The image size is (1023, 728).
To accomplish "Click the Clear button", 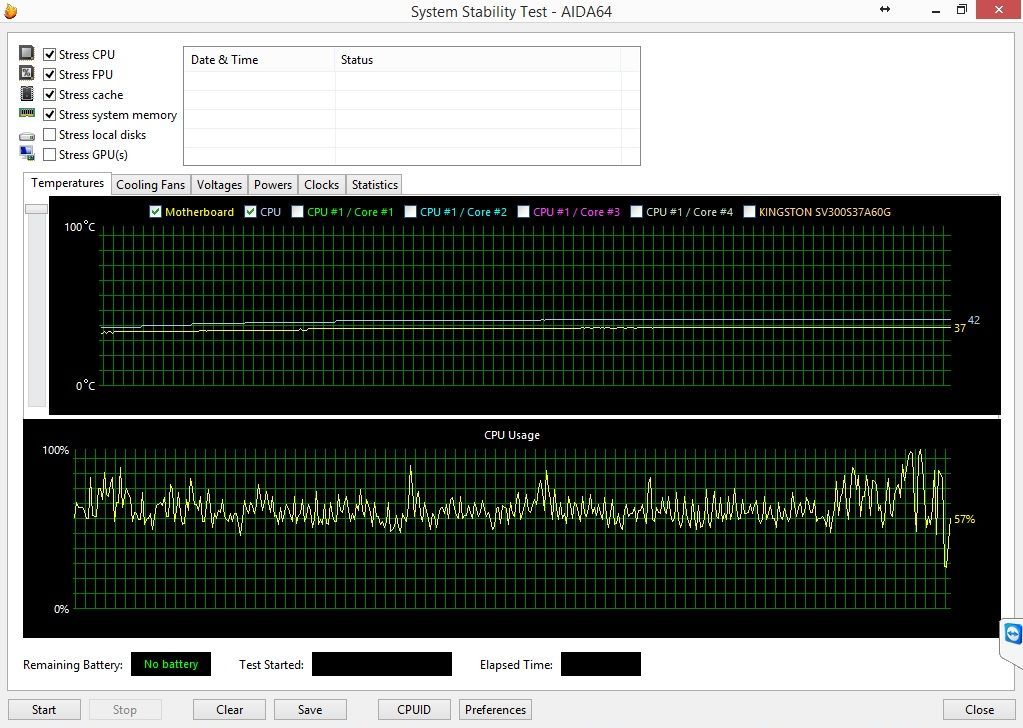I will point(230,709).
